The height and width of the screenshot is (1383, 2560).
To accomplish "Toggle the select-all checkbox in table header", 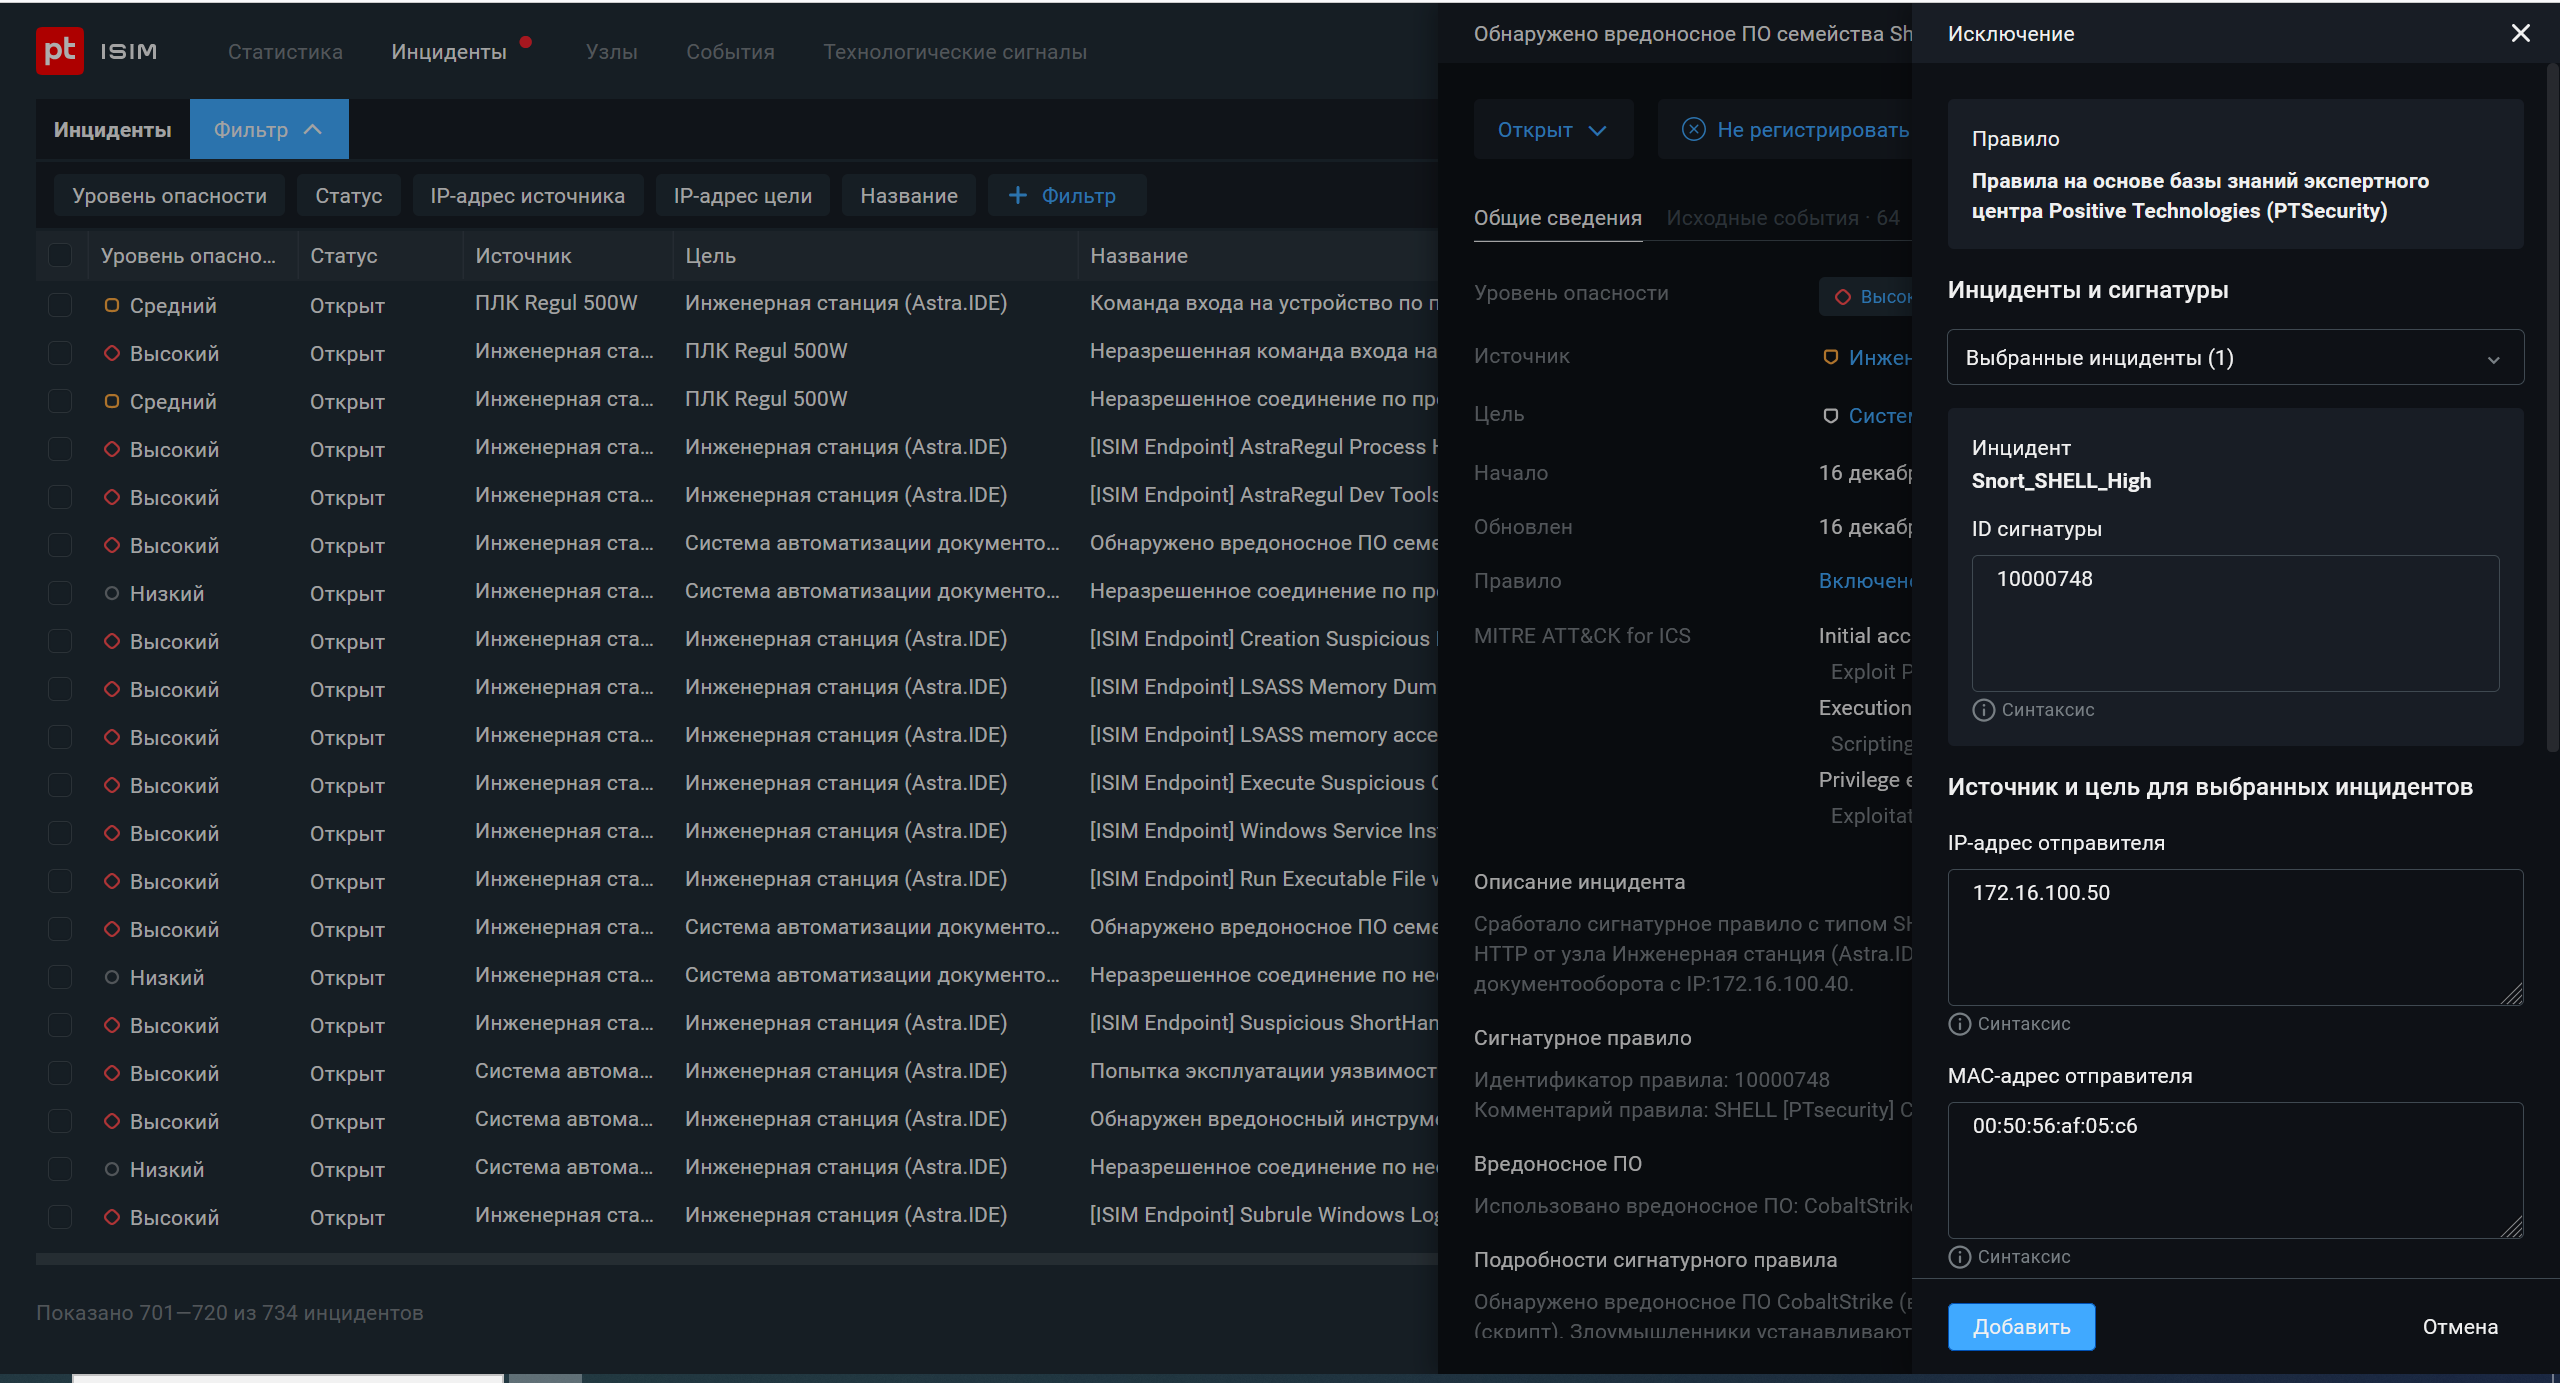I will tap(60, 255).
